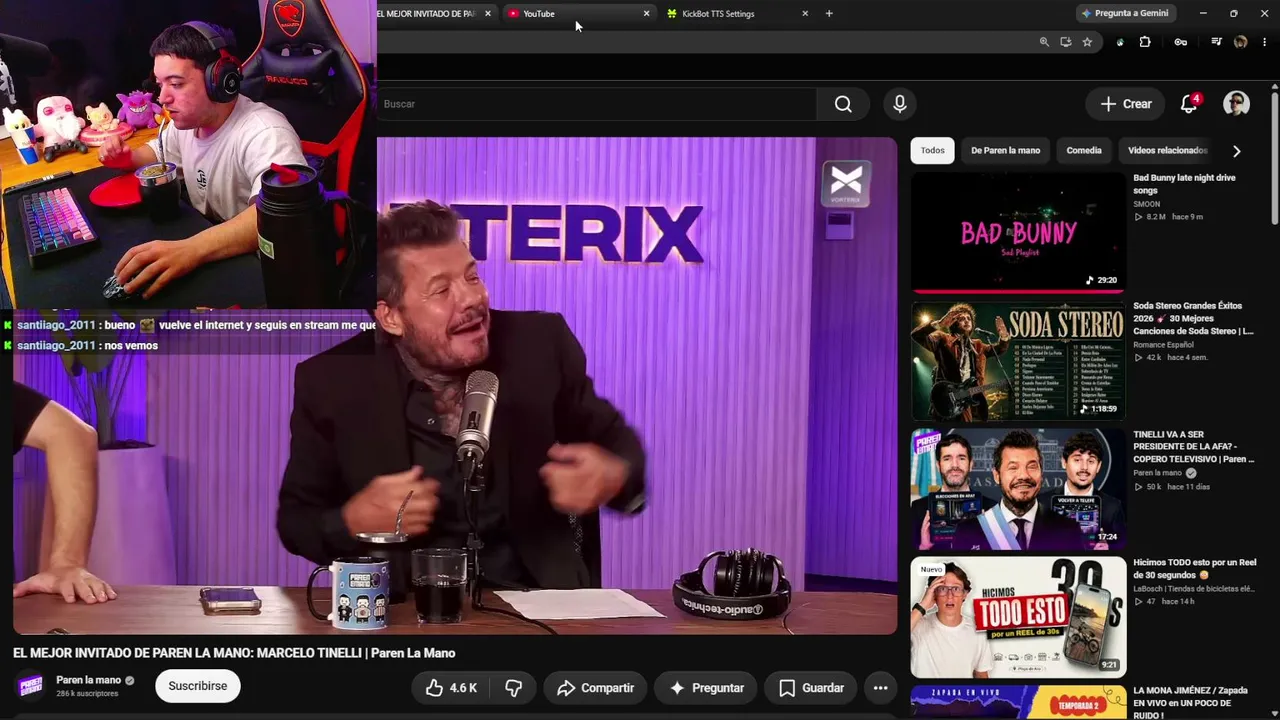This screenshot has height=720, width=1280.
Task: Click the Paren la mano channel avatar
Action: pyautogui.click(x=30, y=686)
